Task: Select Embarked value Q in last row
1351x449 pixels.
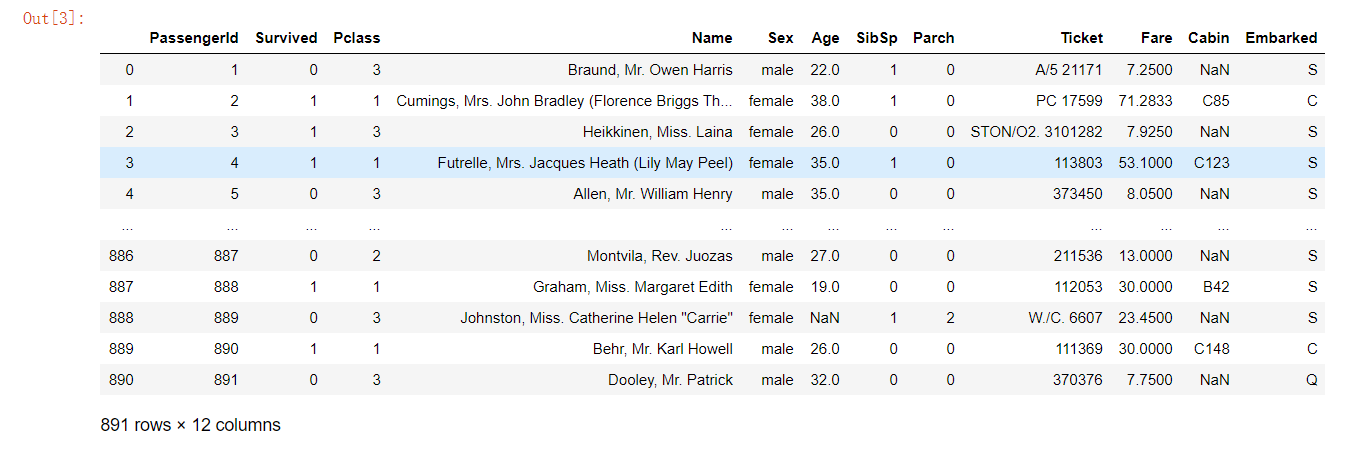Action: point(1312,380)
